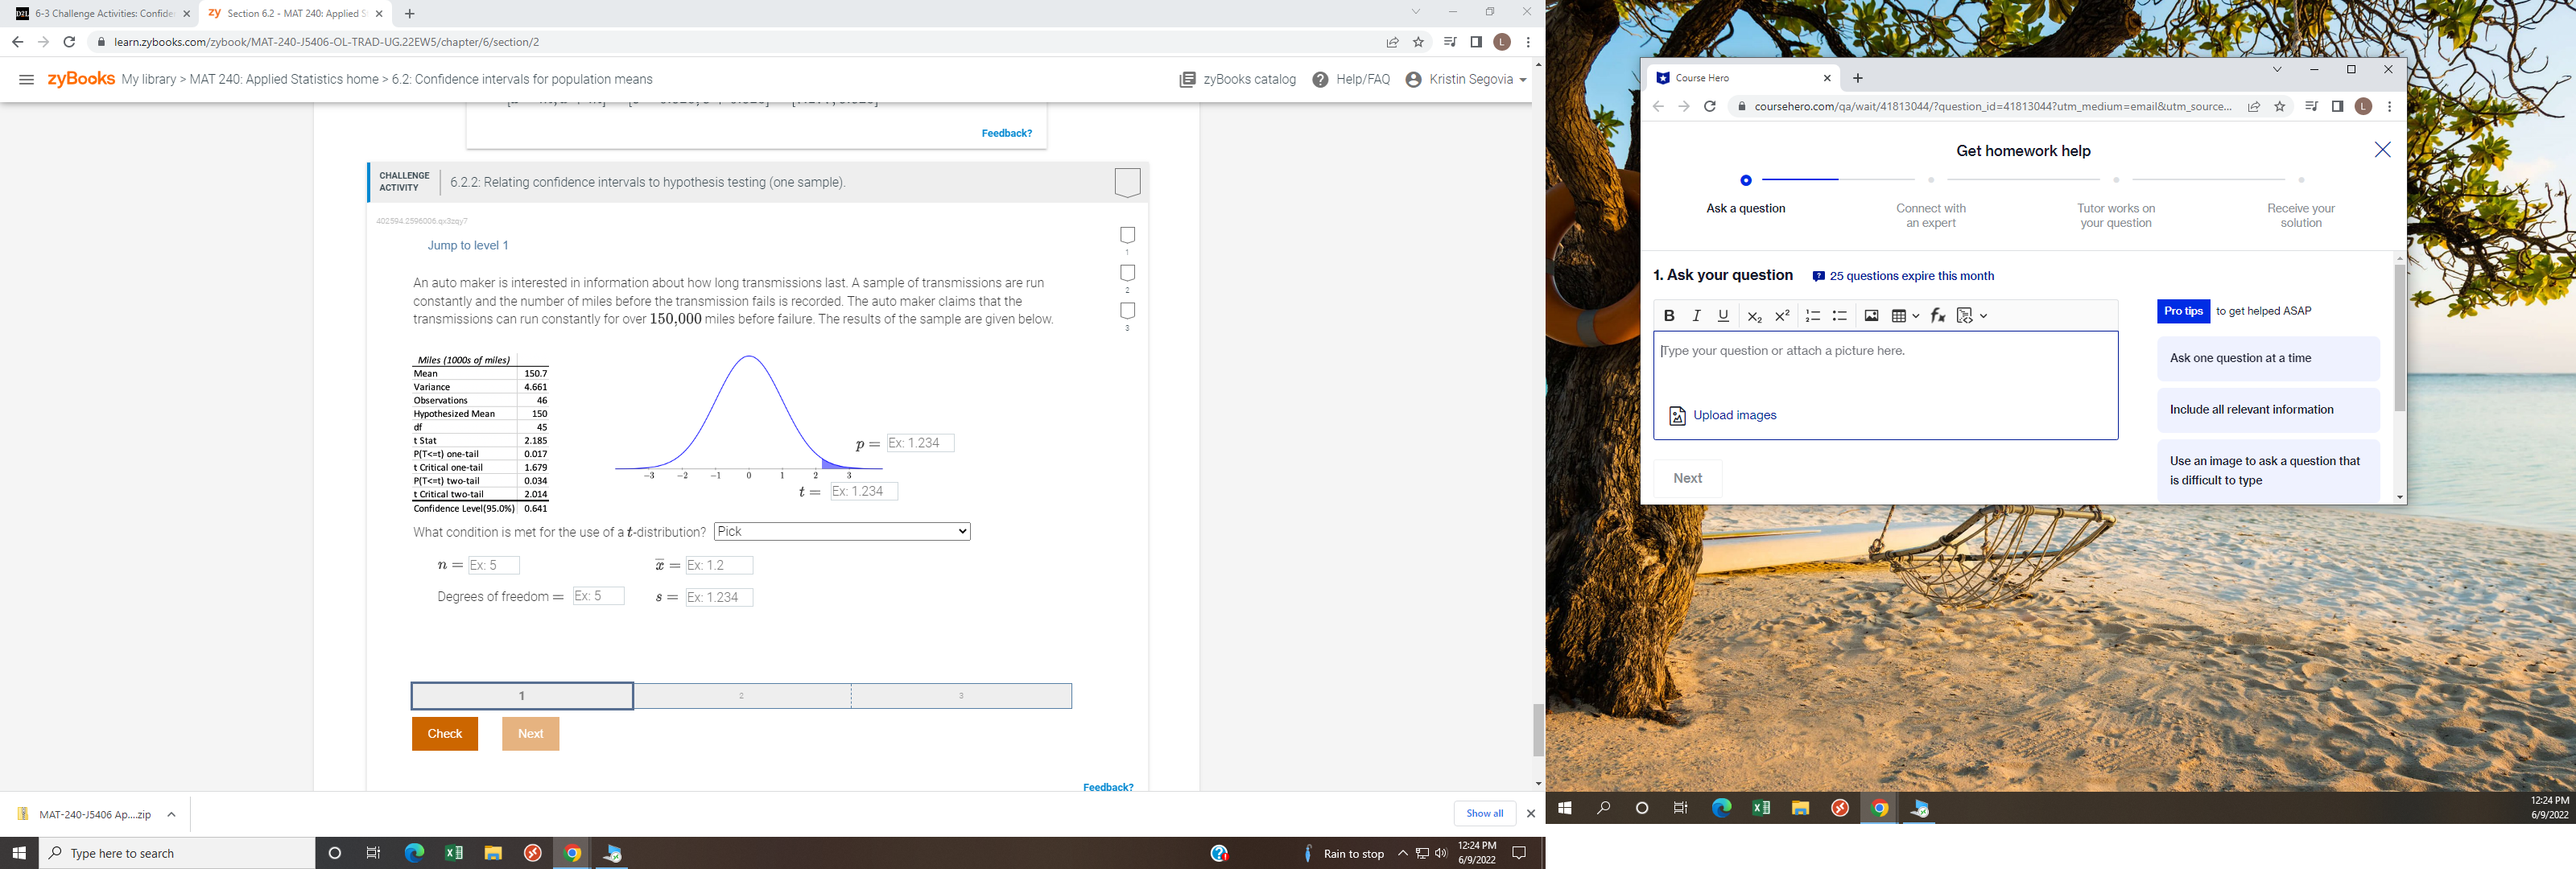Image resolution: width=2576 pixels, height=869 pixels.
Task: Toggle level 1 completion box
Action: 1127,235
